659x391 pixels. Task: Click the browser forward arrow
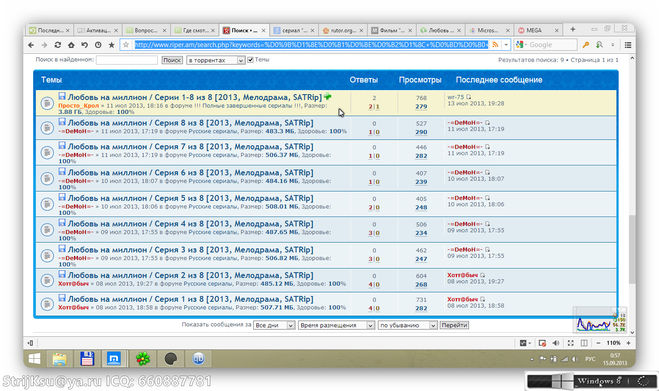point(44,45)
